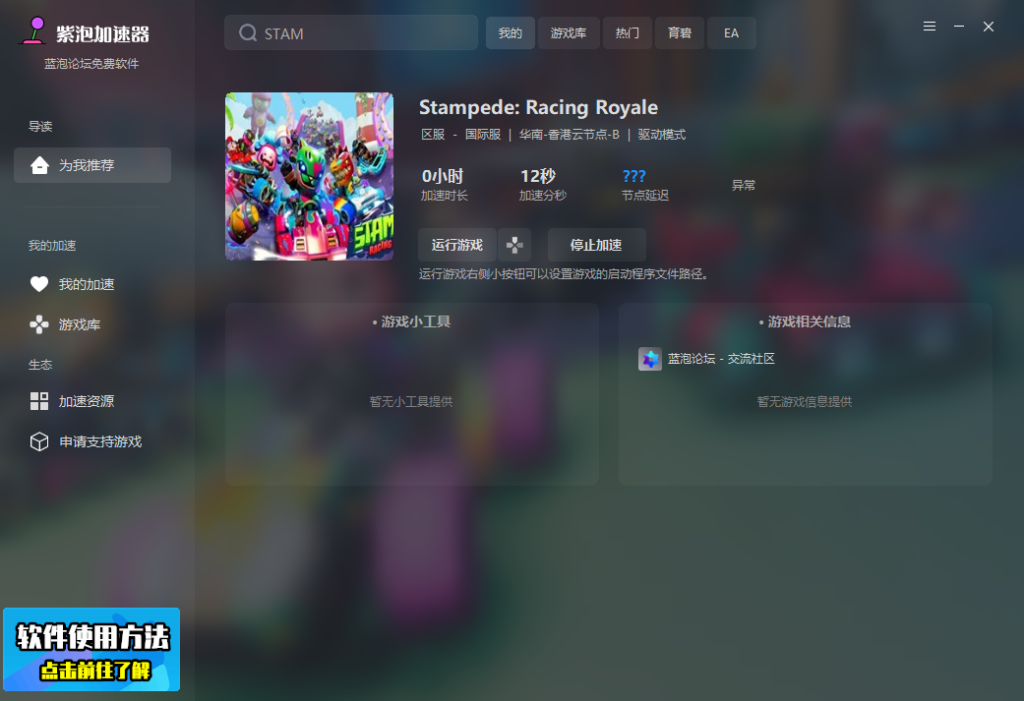Minimize the accelerator window
1024x701 pixels.
[x=959, y=26]
